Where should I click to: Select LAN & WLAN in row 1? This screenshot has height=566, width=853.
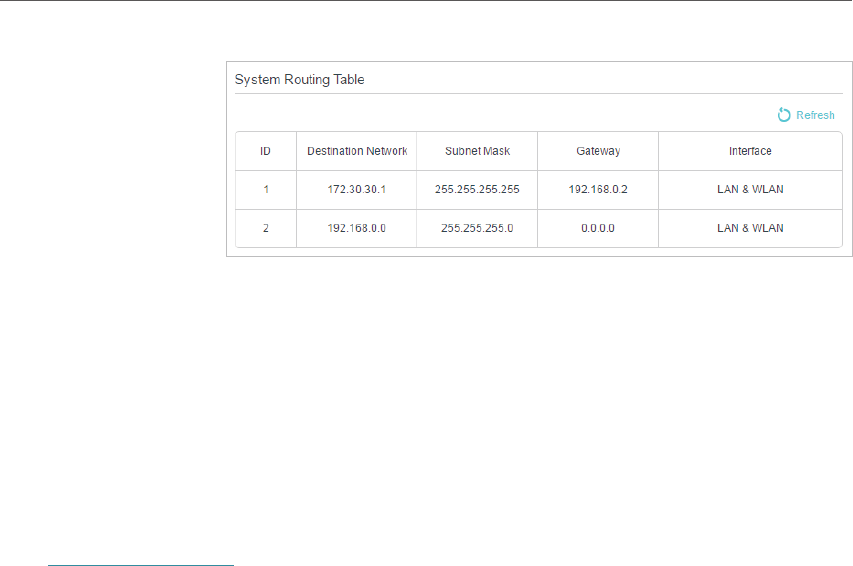pos(750,190)
